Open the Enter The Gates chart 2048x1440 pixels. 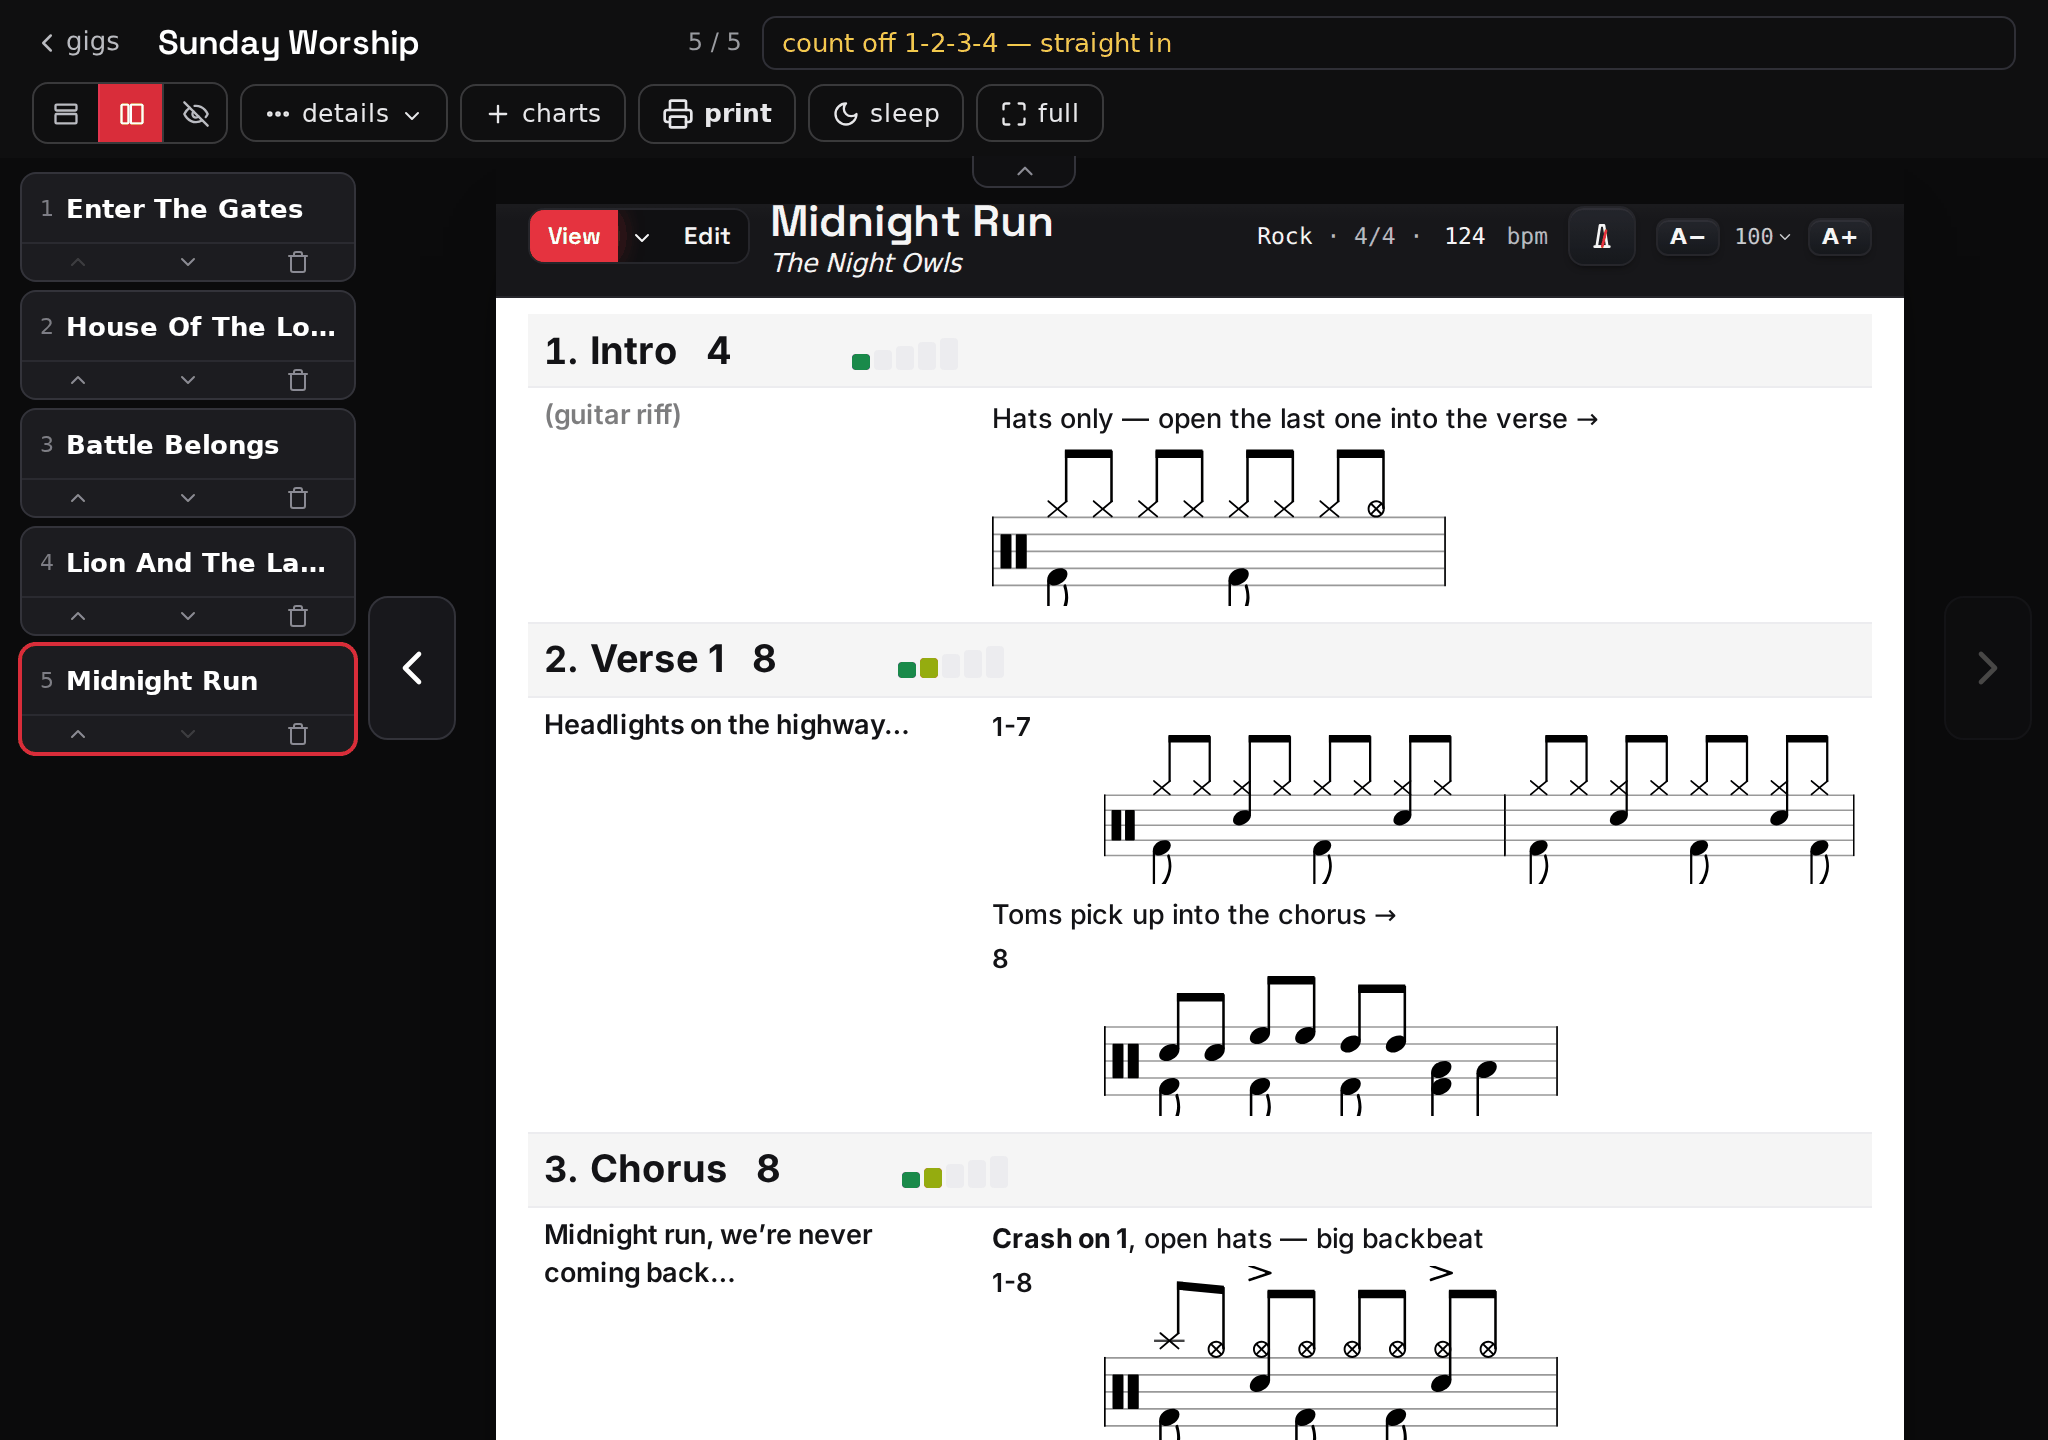coord(188,209)
